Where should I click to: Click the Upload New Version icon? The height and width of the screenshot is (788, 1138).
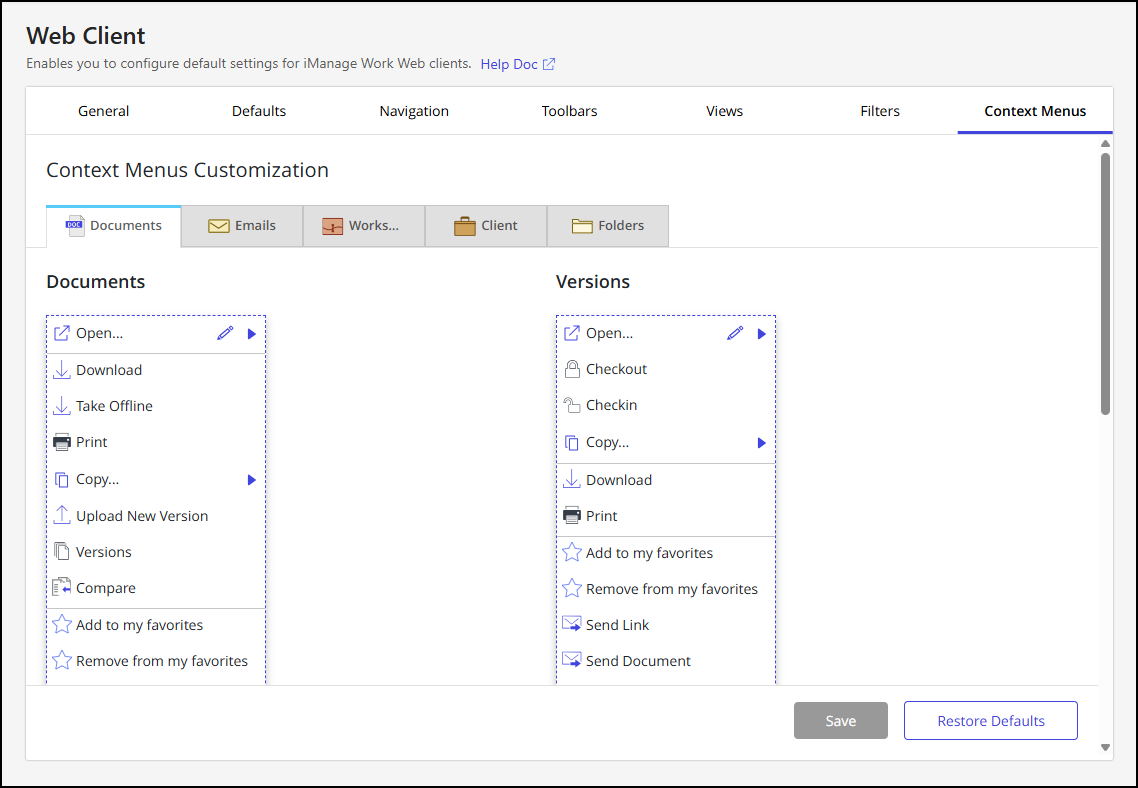(60, 515)
